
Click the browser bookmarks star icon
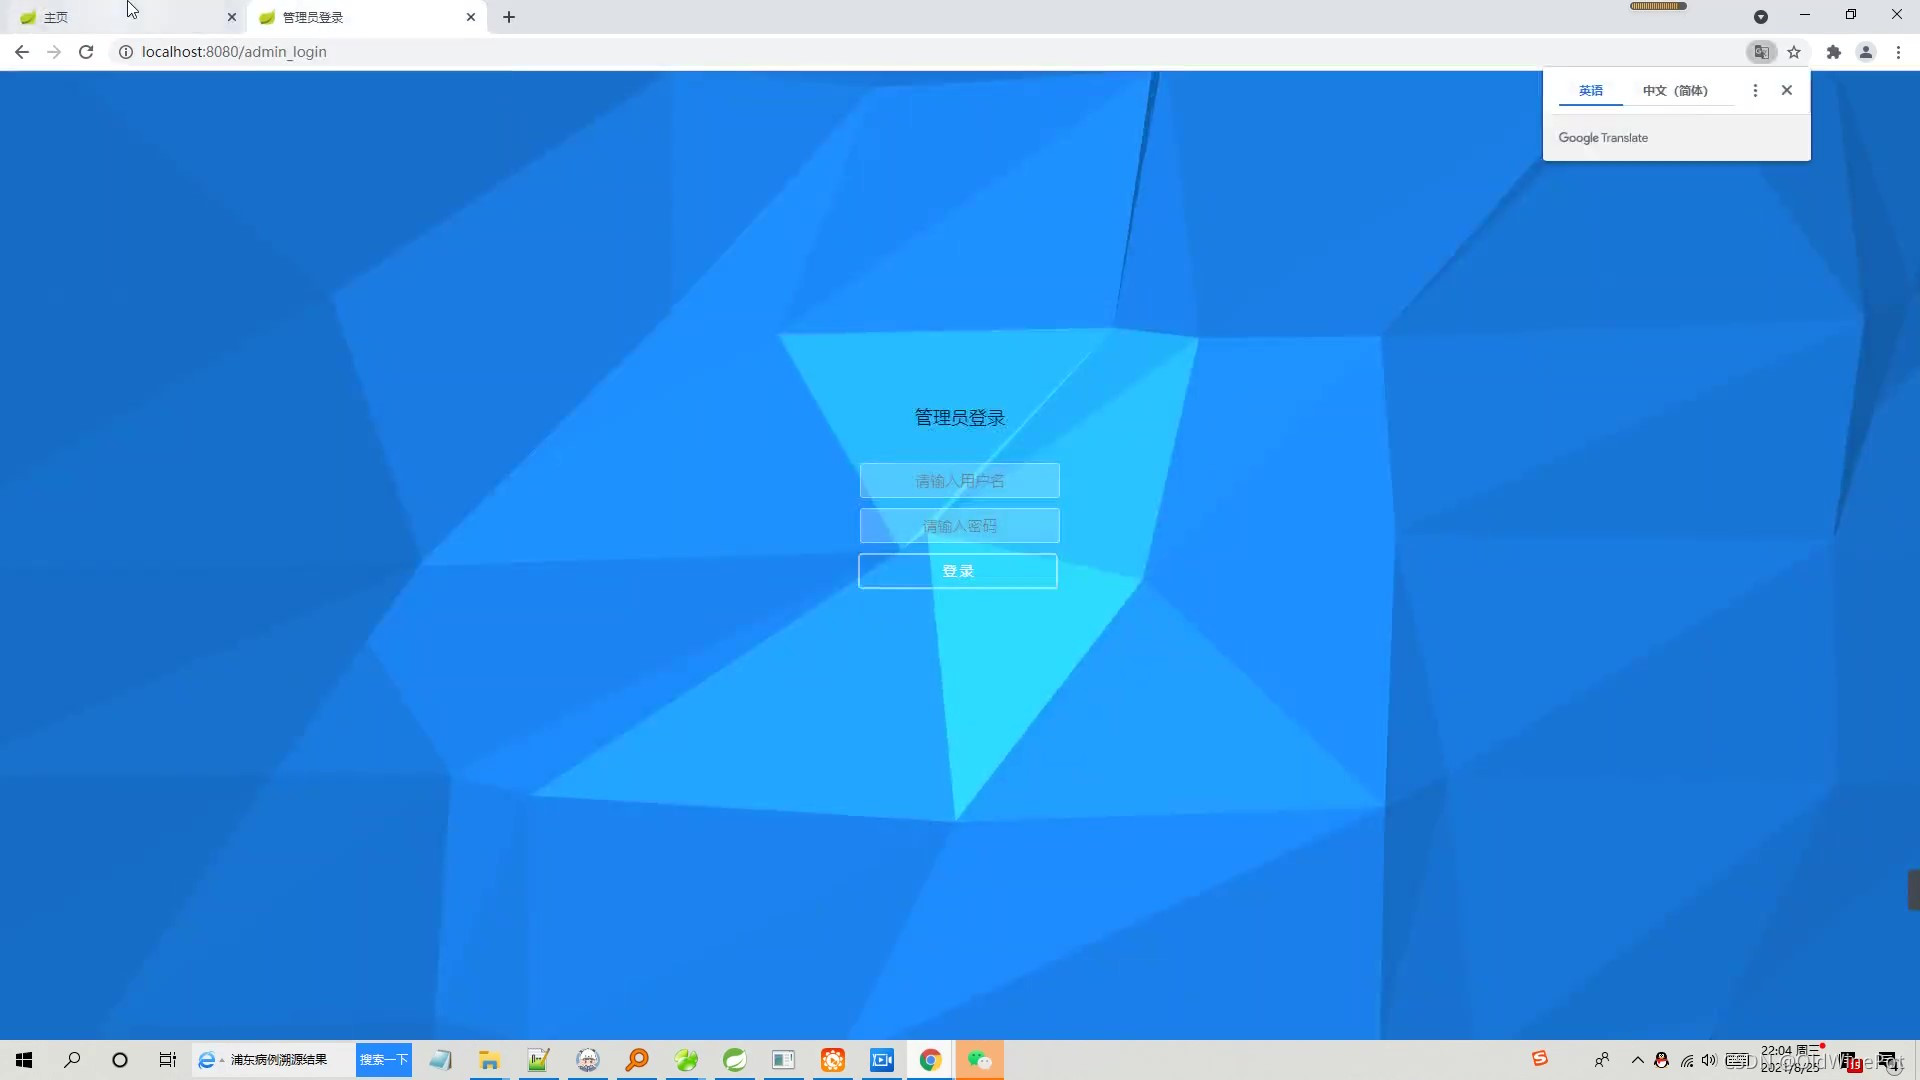1796,51
